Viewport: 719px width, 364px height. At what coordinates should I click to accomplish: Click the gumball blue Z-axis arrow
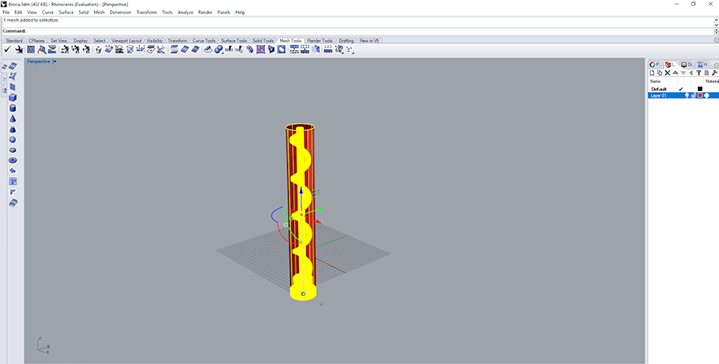[301, 191]
